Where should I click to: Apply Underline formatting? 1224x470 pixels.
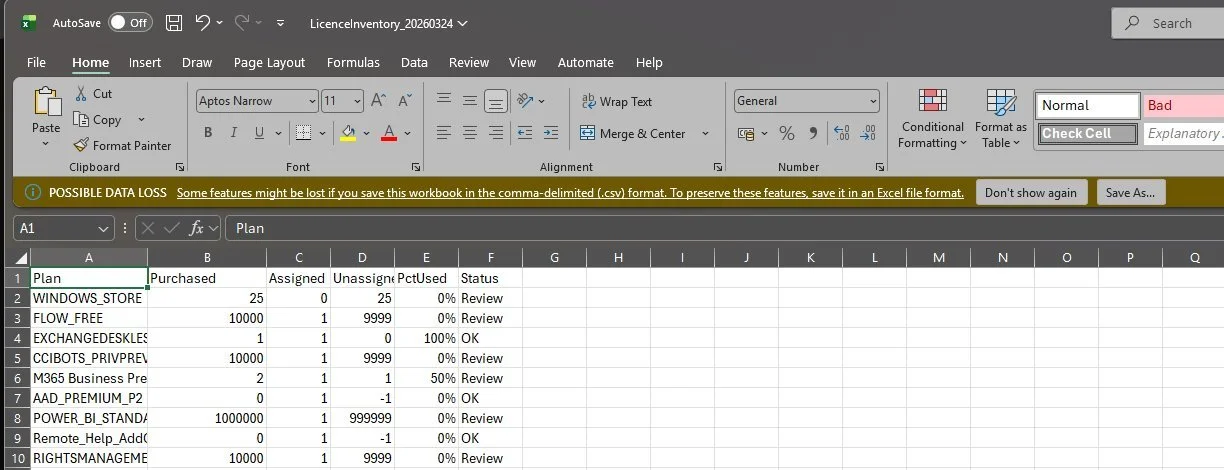coord(260,133)
